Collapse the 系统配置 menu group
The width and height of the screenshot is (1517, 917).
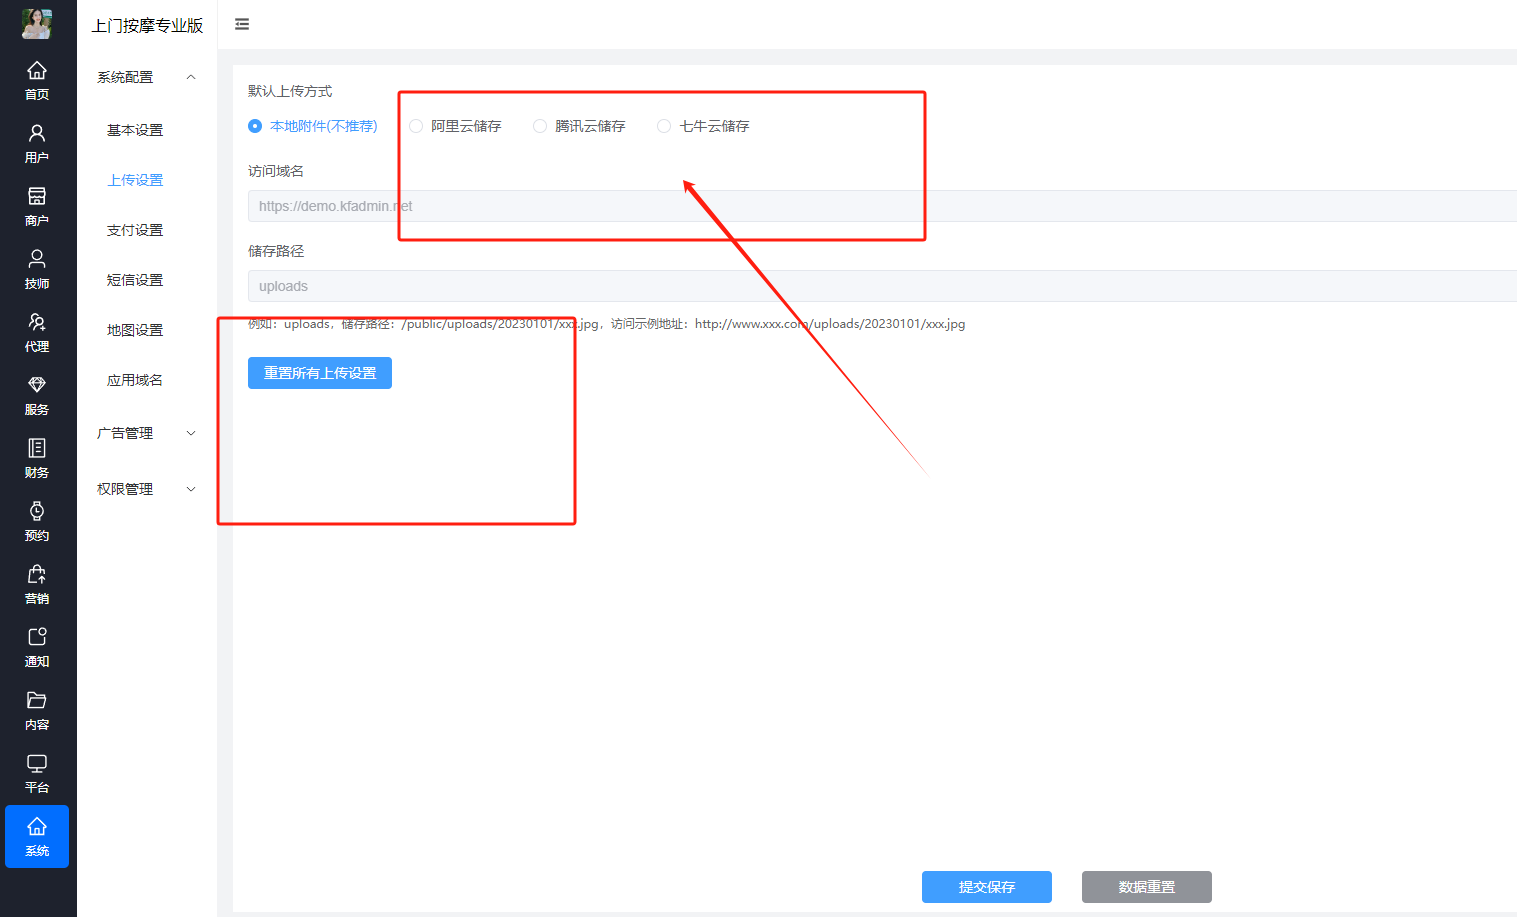147,77
